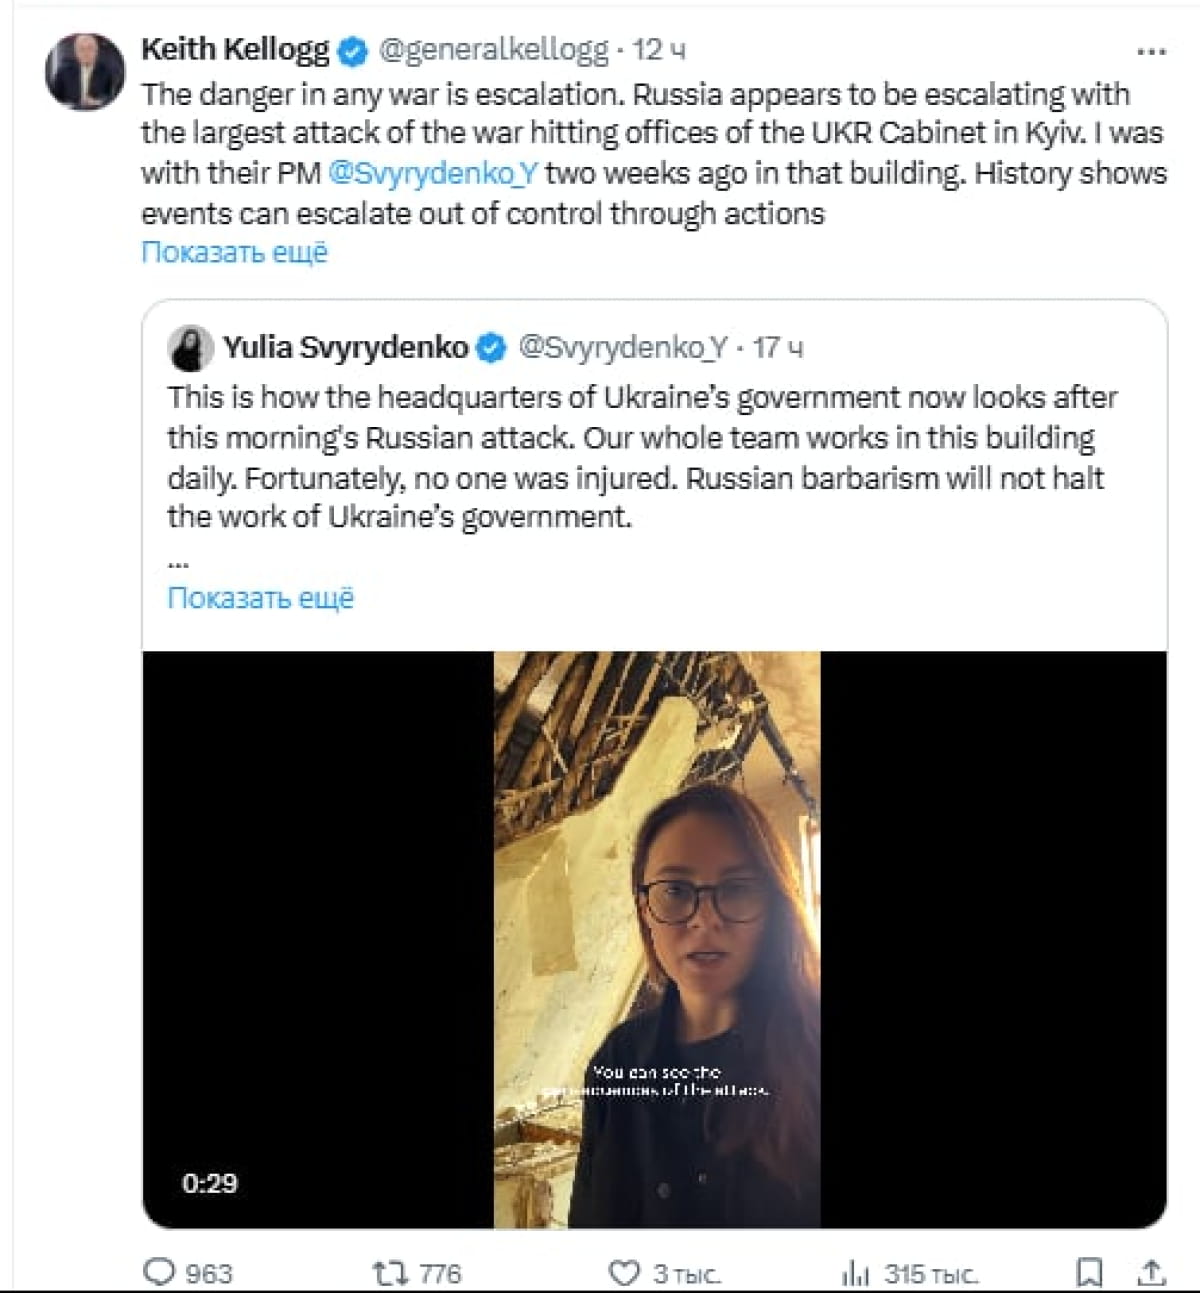Expand quoted tweet with Показать ещё
The width and height of the screenshot is (1200, 1293).
[x=260, y=598]
